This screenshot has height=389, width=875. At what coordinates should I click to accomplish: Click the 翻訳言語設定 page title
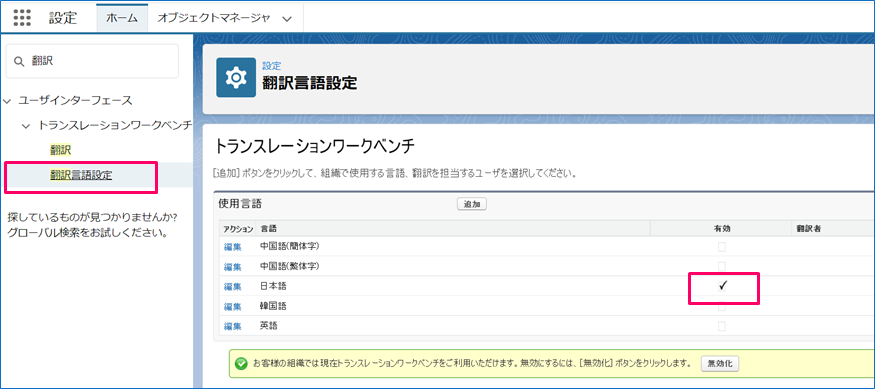click(310, 84)
